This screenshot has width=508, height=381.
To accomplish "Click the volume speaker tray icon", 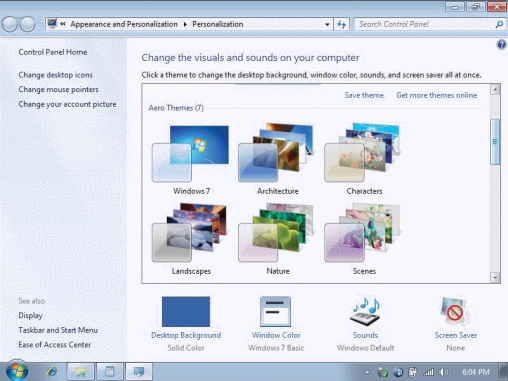I will pyautogui.click(x=444, y=372).
